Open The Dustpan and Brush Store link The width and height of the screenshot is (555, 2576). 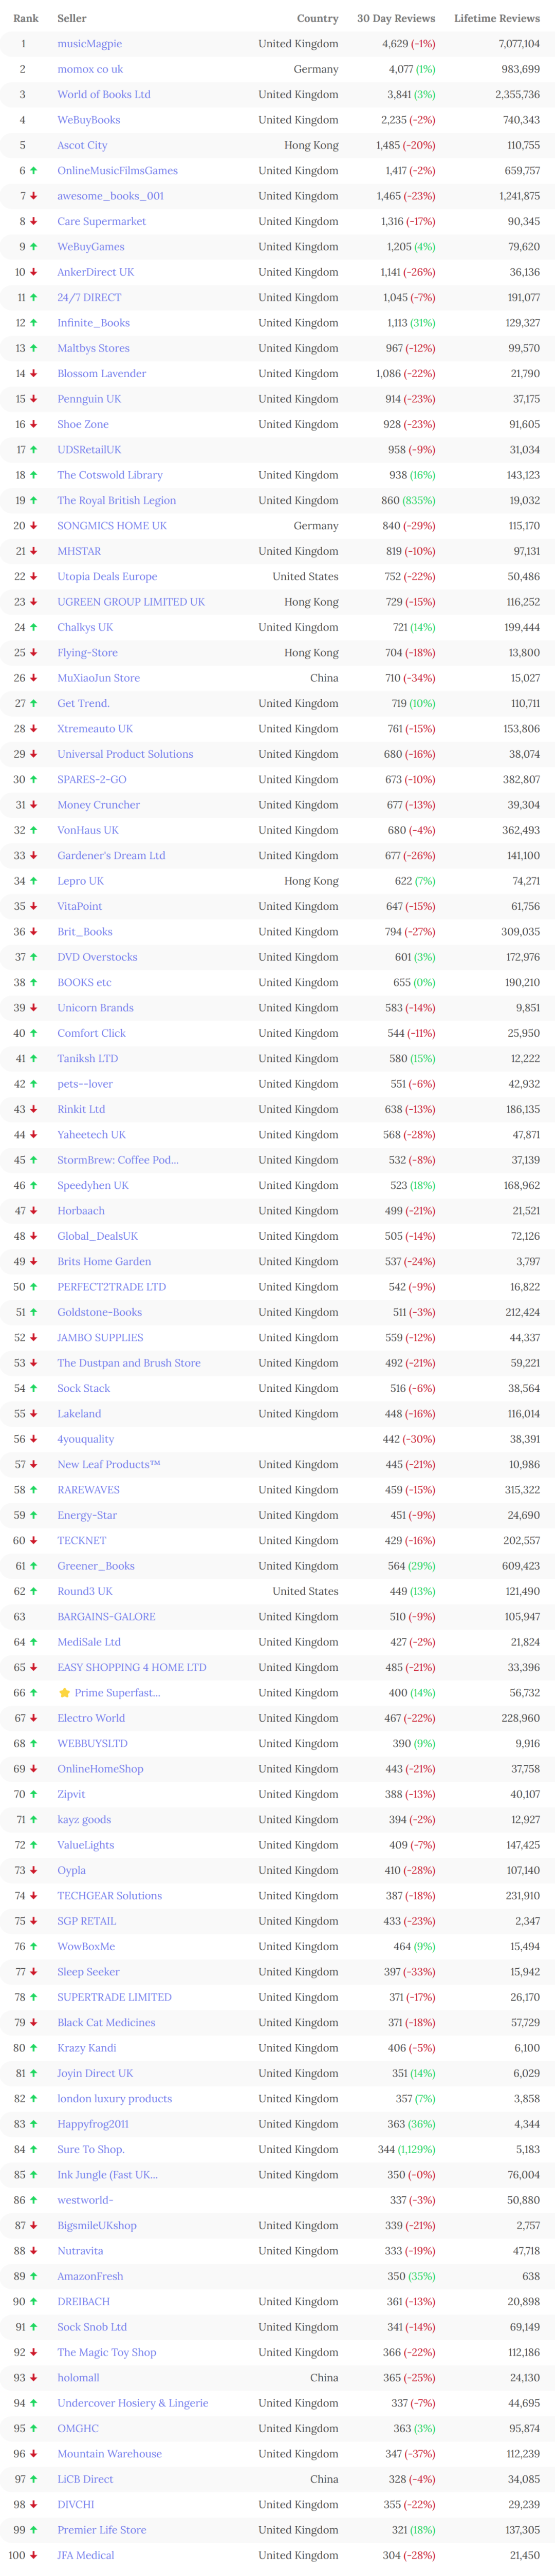click(x=129, y=1363)
